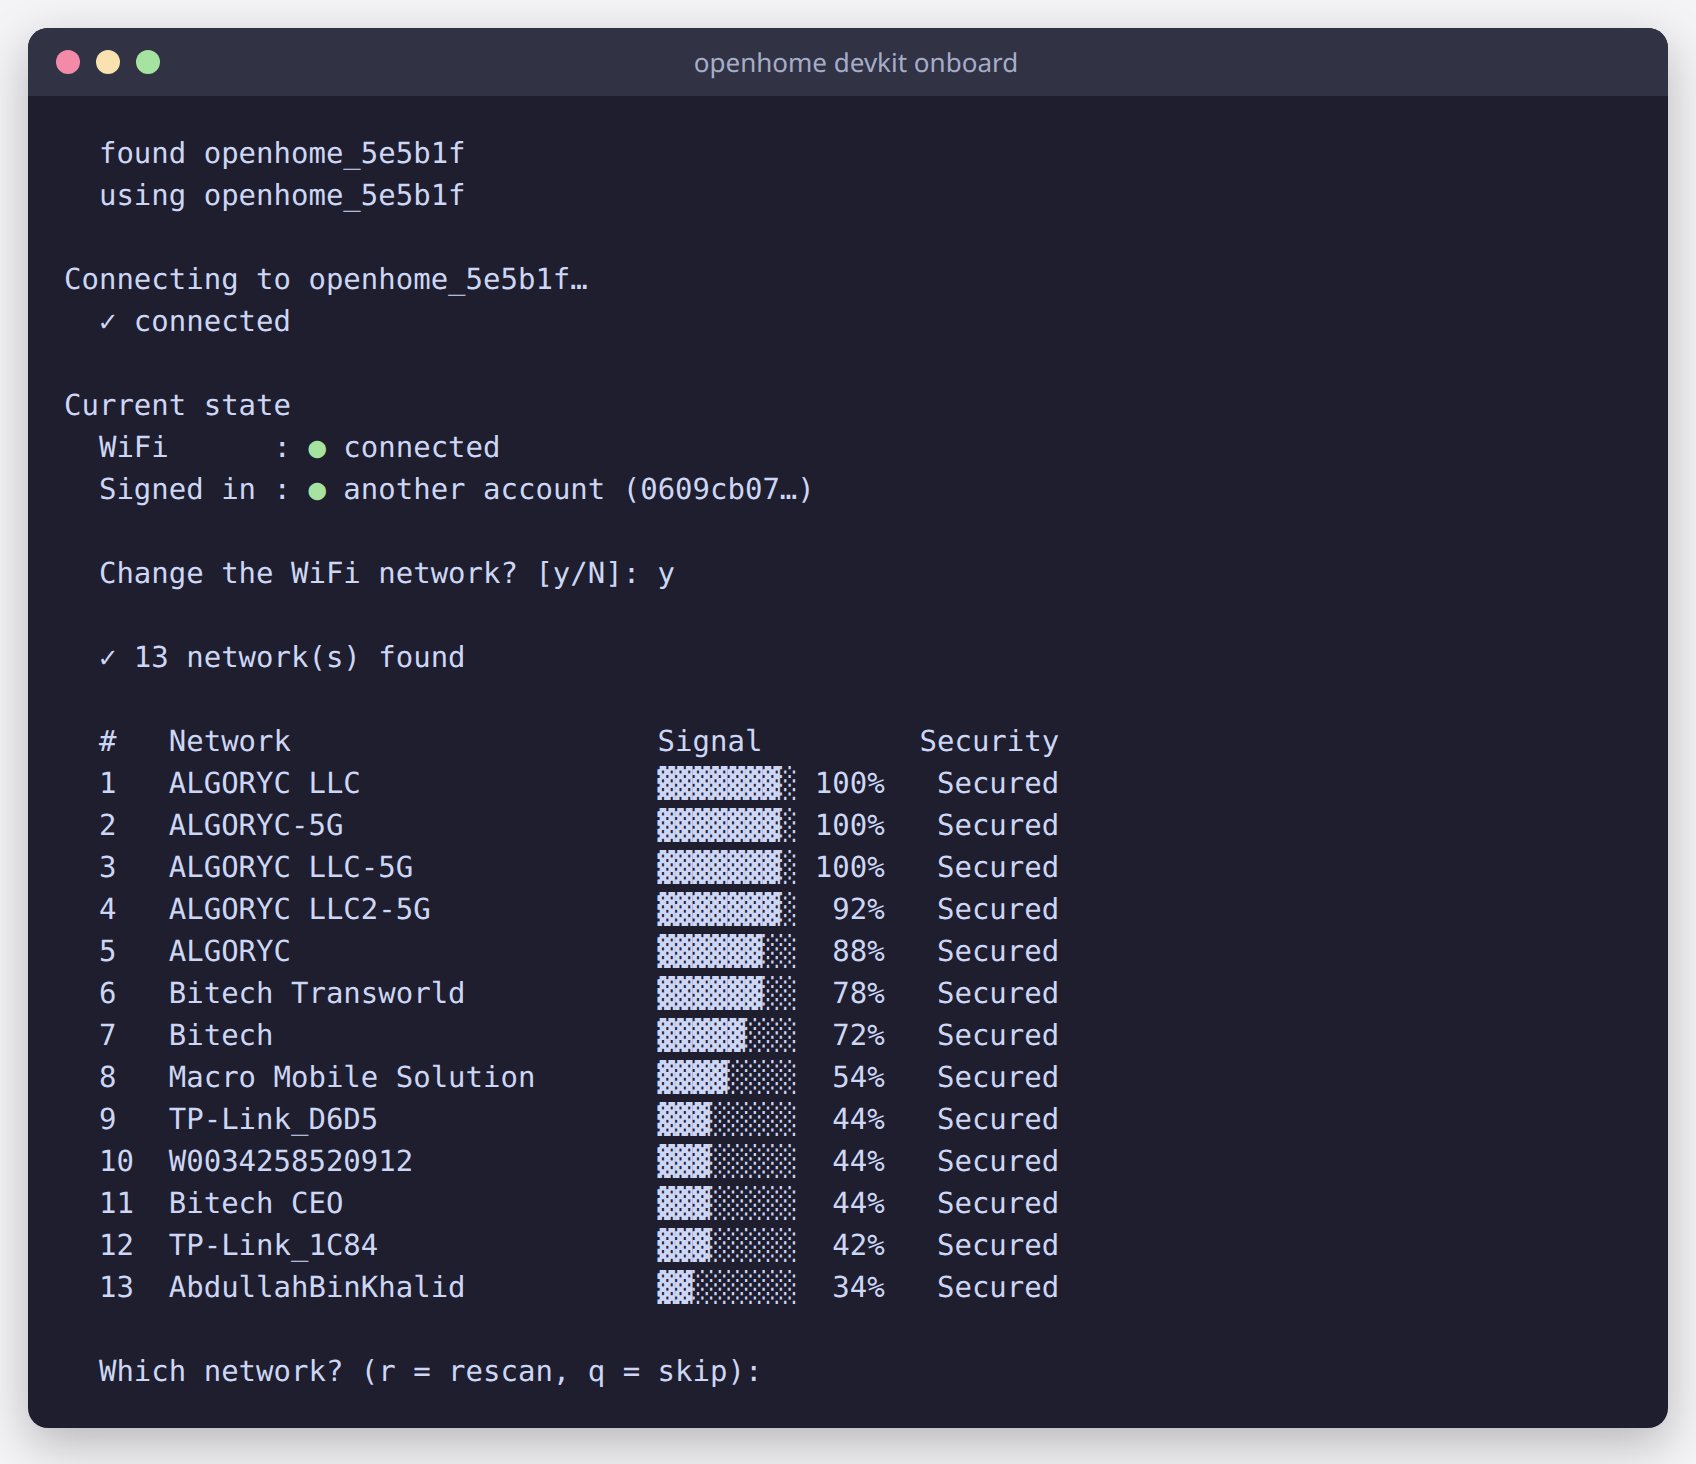
Task: Click the 88% signal value
Action: pos(858,951)
